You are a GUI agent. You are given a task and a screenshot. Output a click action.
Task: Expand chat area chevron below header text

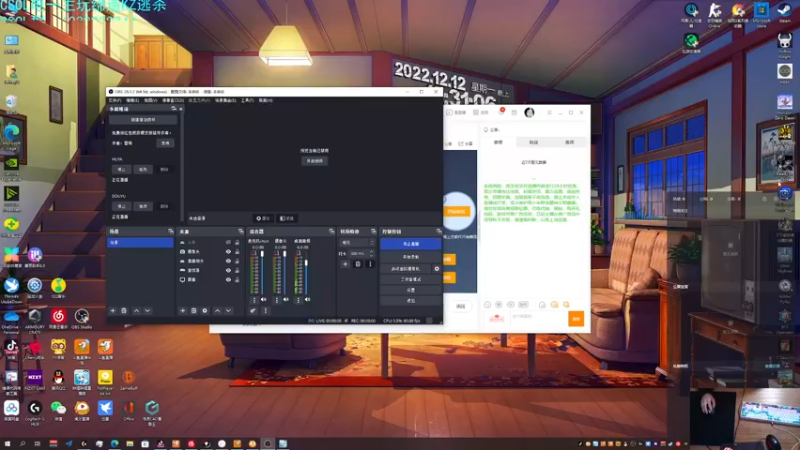pos(534,179)
